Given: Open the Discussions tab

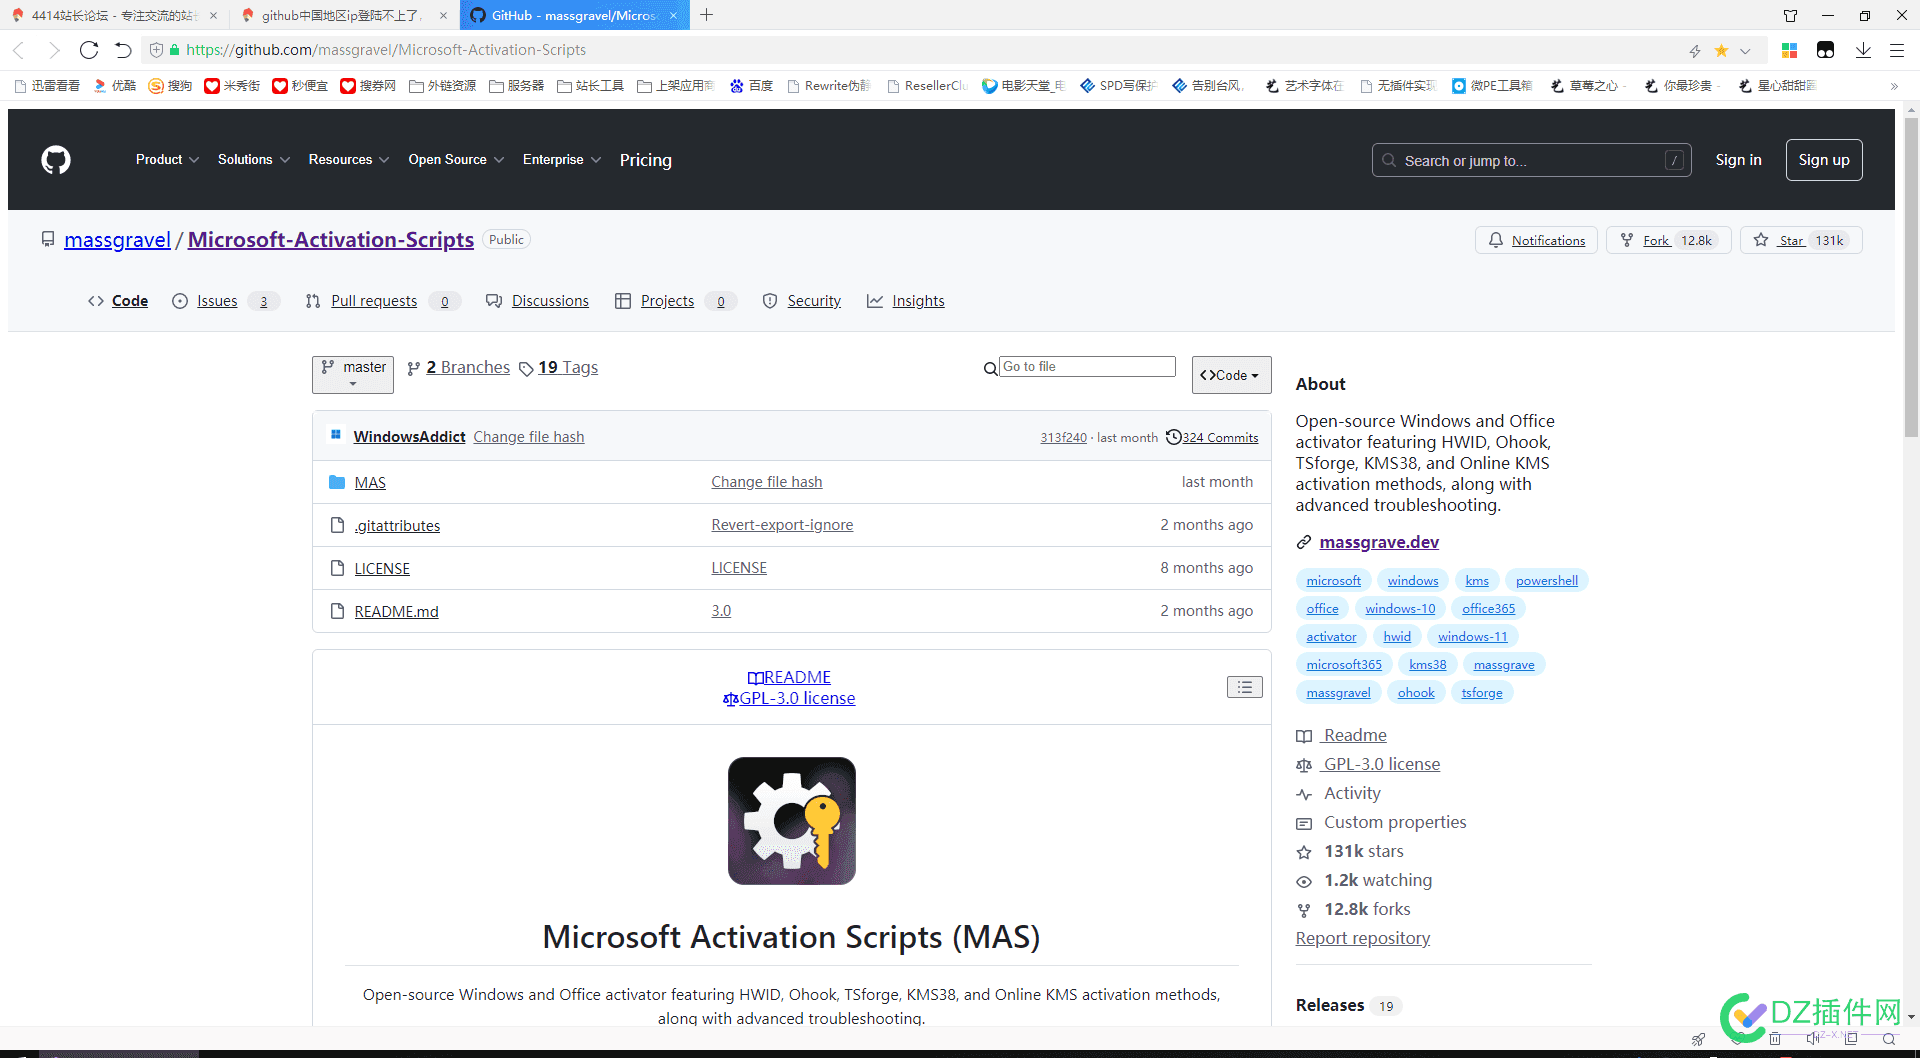Looking at the screenshot, I should [x=537, y=301].
